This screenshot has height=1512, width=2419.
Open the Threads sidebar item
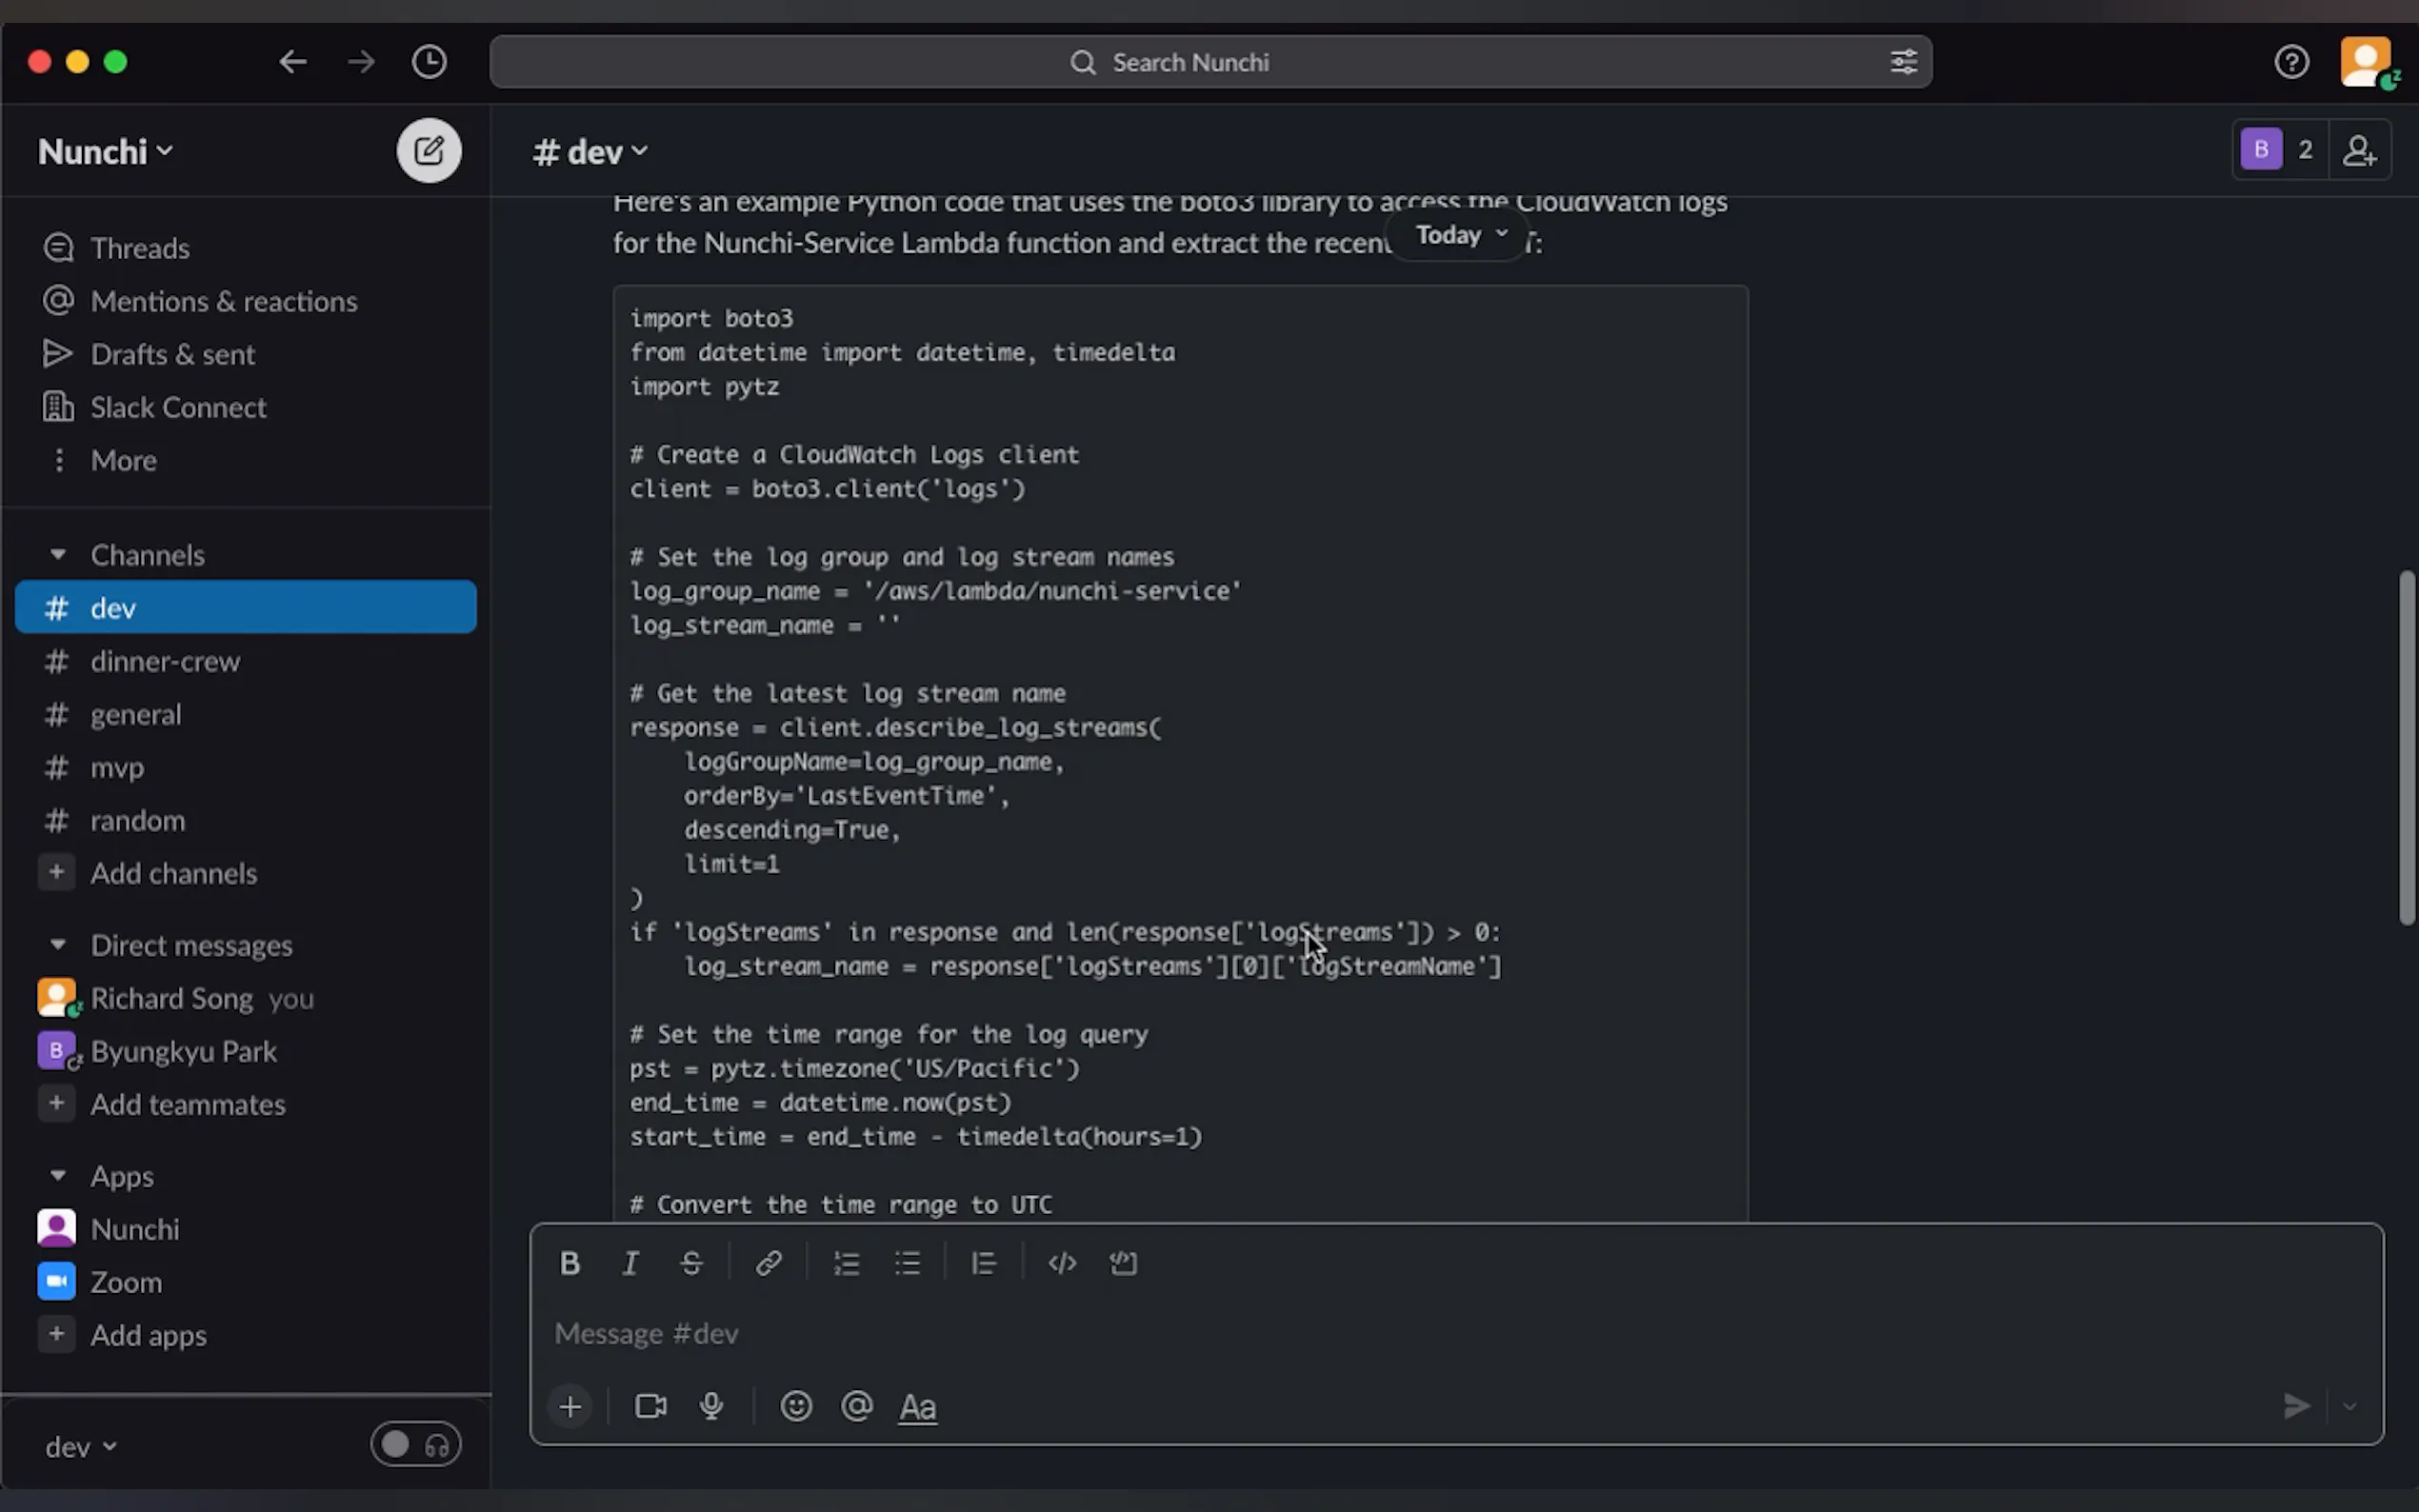pyautogui.click(x=140, y=248)
